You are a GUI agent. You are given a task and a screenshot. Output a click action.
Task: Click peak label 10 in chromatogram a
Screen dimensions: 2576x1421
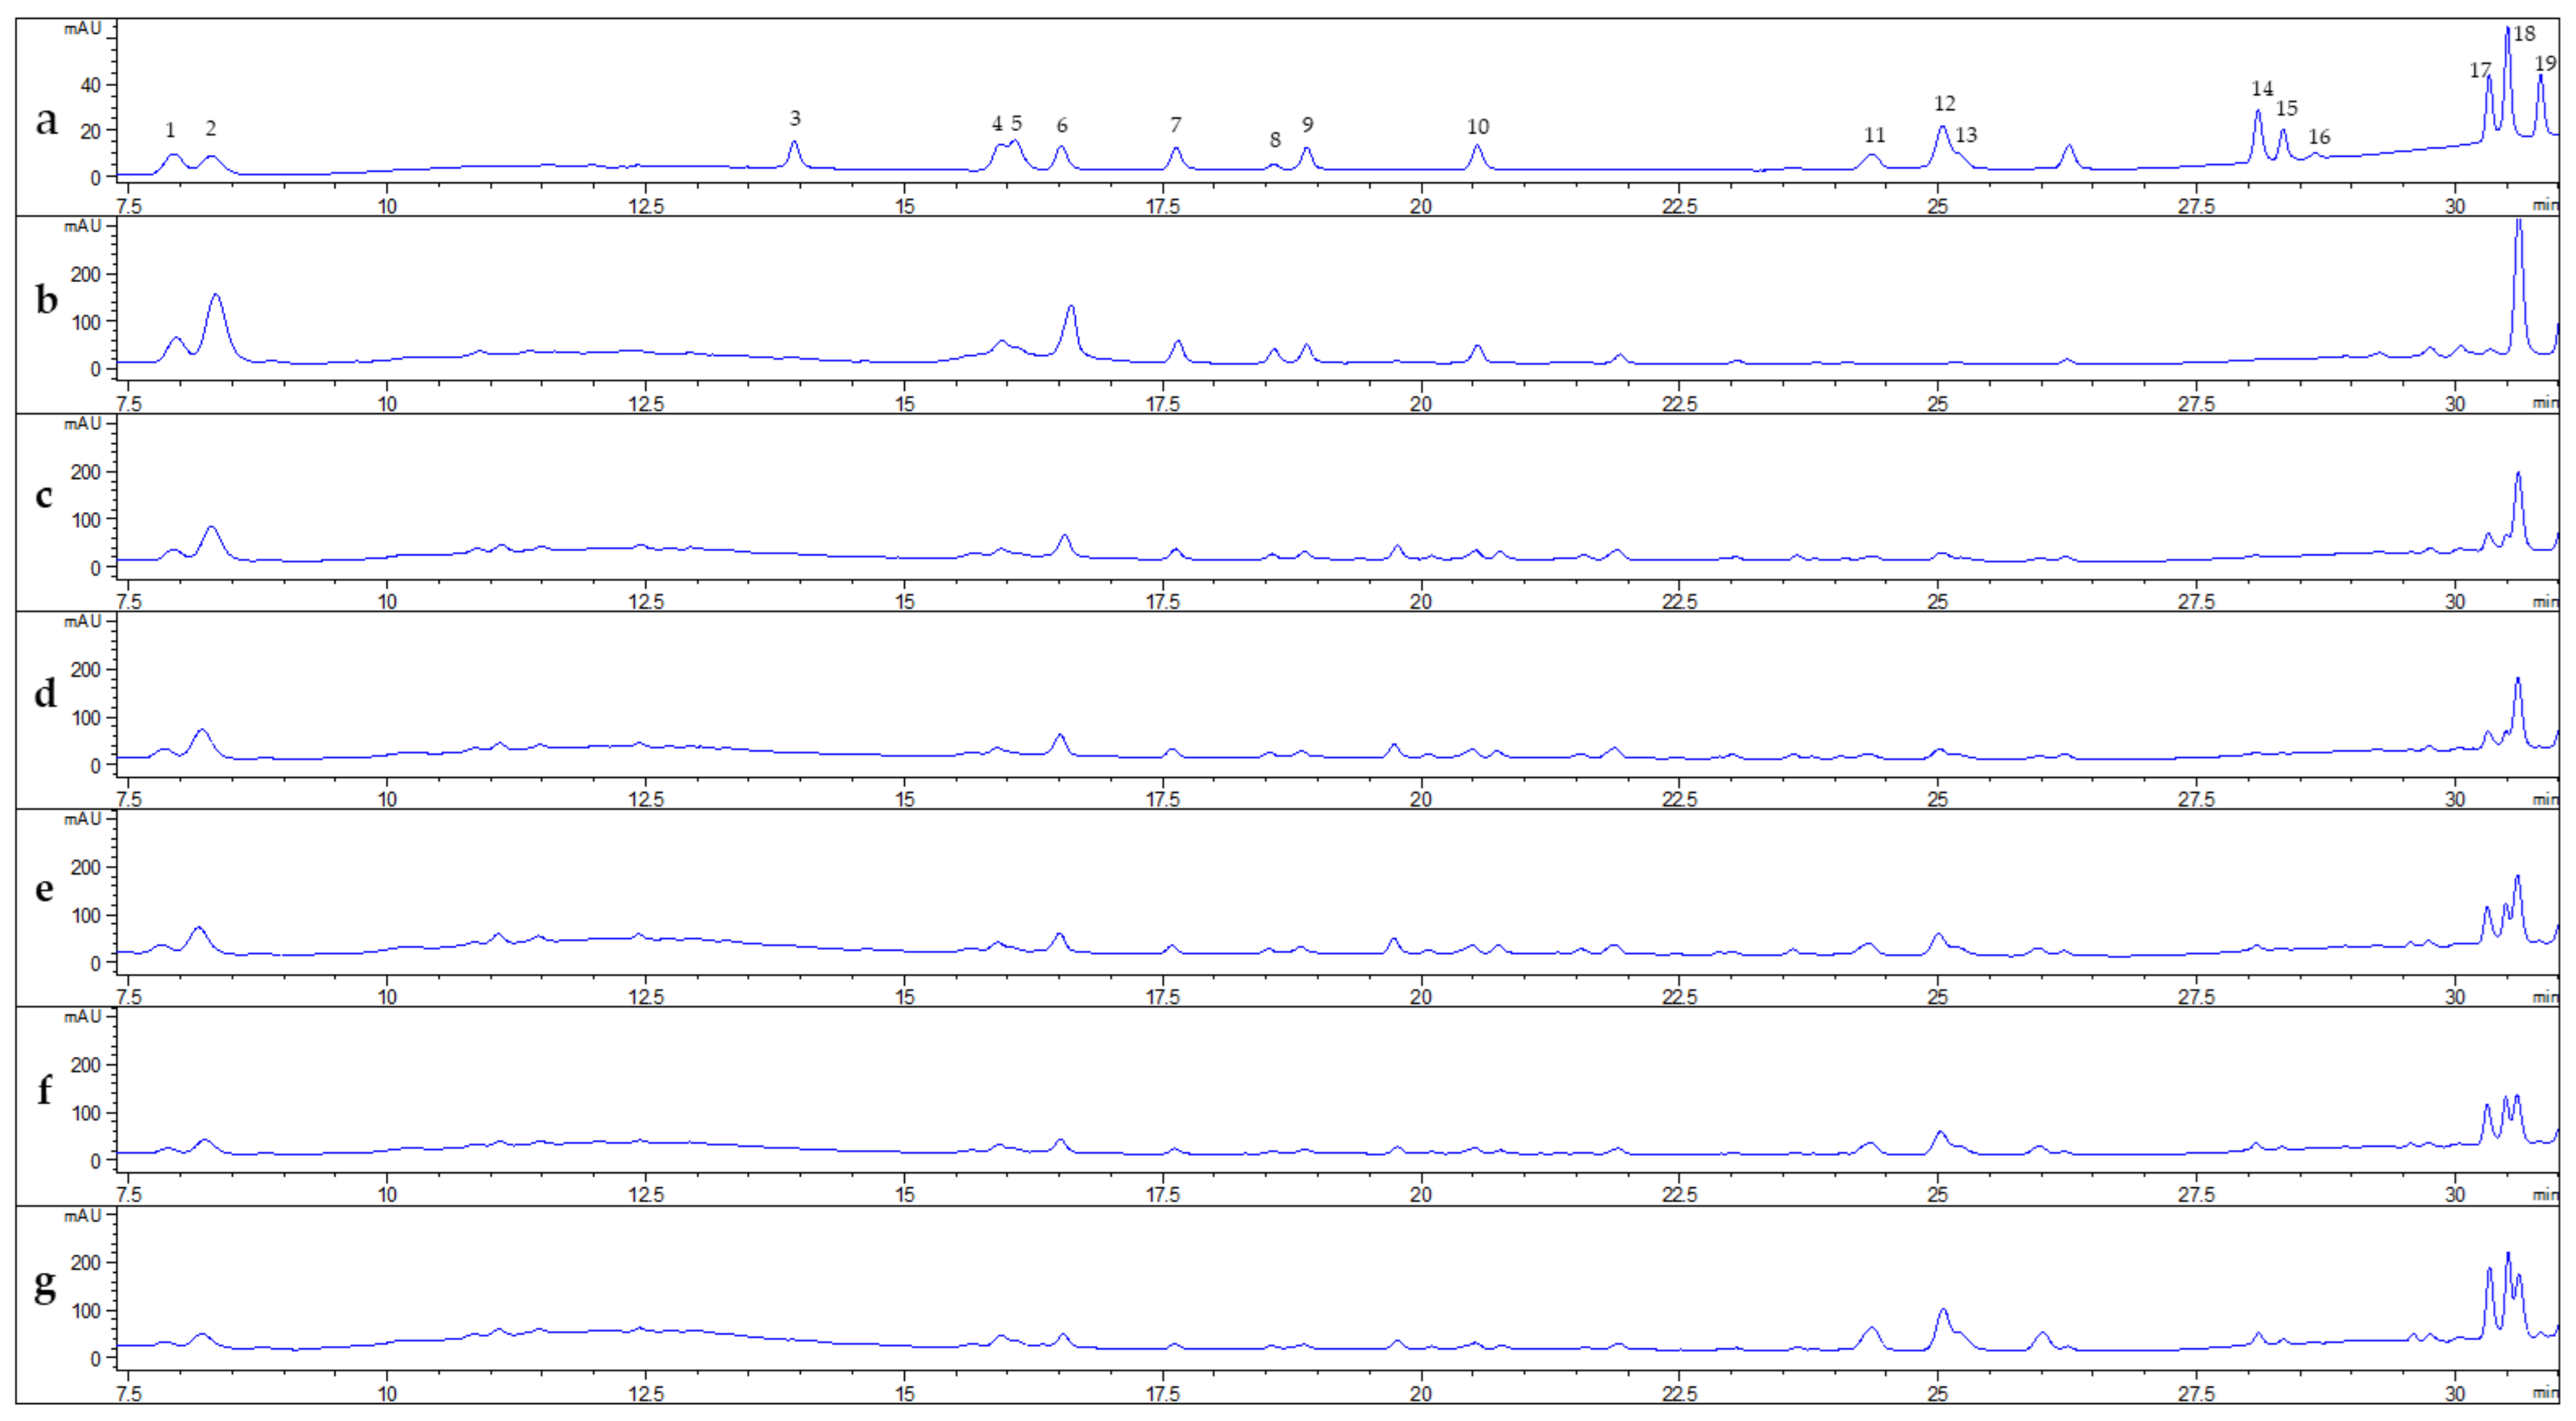coord(1478,127)
